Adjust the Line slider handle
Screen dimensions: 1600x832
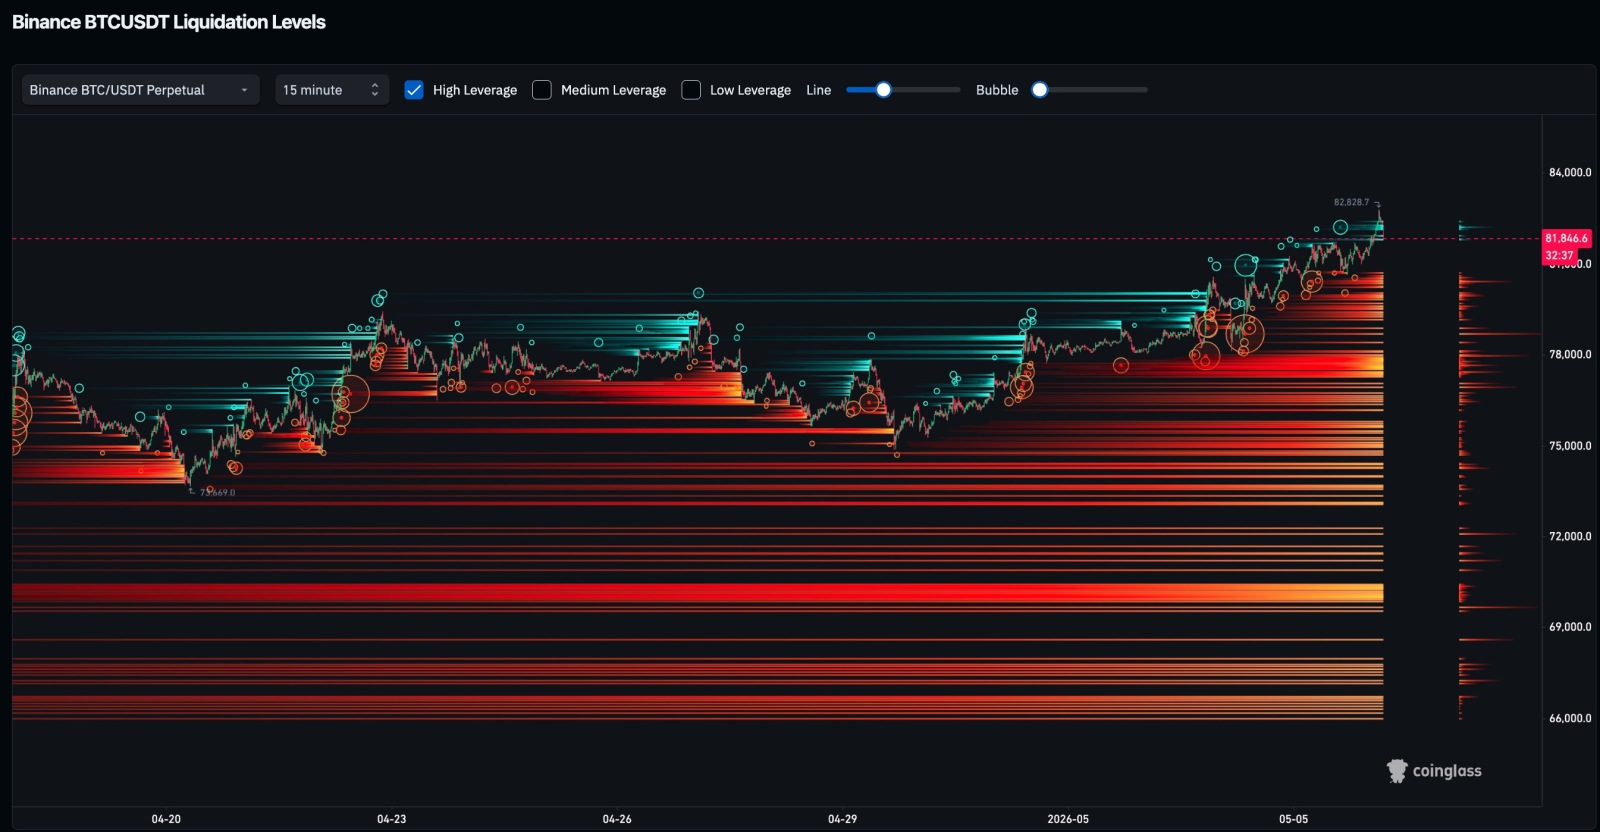pyautogui.click(x=883, y=90)
